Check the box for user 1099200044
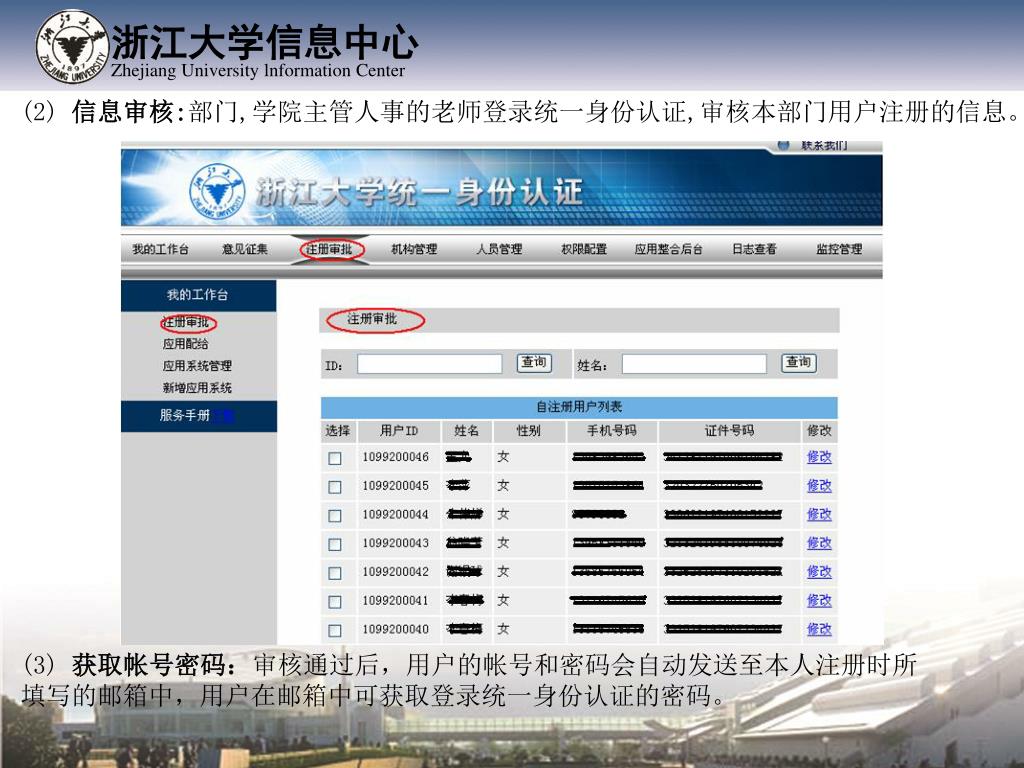Screen dimensions: 1024x768 click(x=335, y=516)
